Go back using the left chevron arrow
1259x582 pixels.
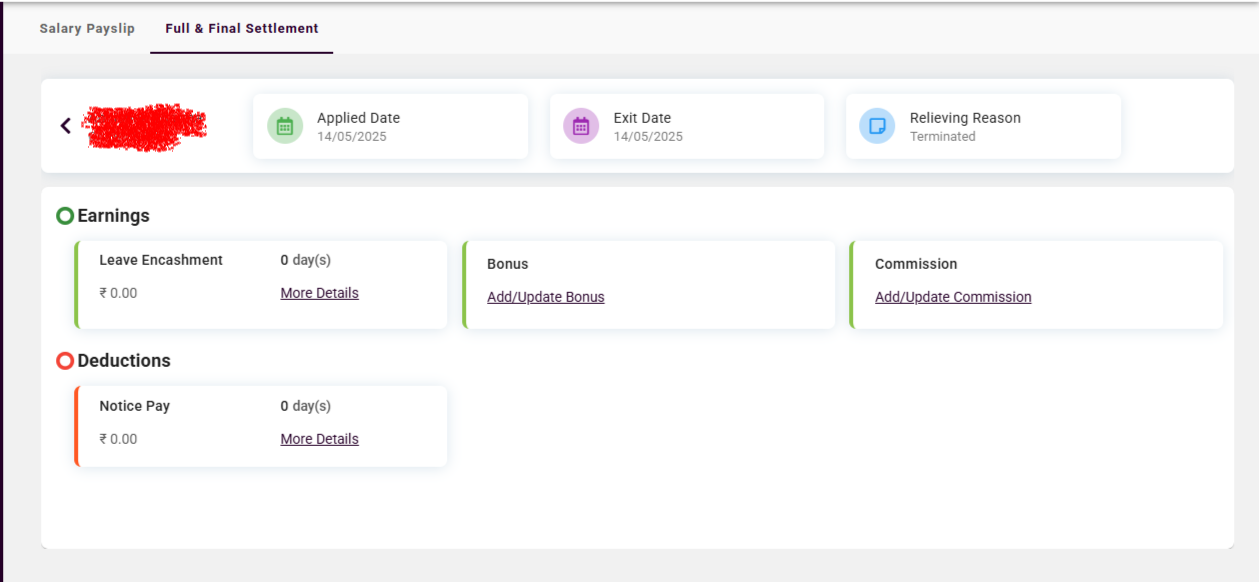(x=66, y=126)
